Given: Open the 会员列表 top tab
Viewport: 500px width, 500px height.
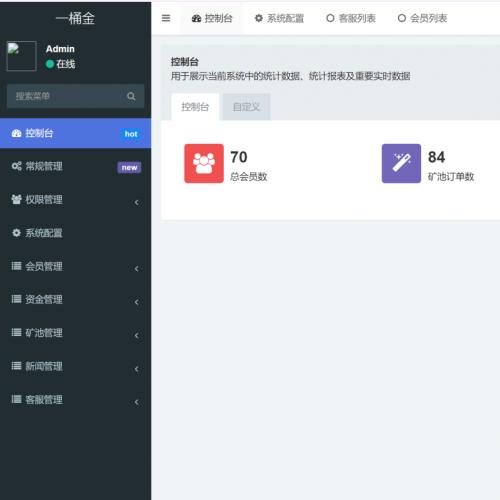Looking at the screenshot, I should click(x=422, y=18).
